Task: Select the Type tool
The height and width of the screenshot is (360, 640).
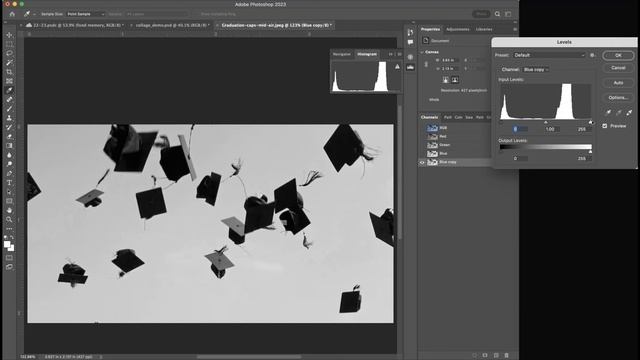Action: click(x=9, y=183)
